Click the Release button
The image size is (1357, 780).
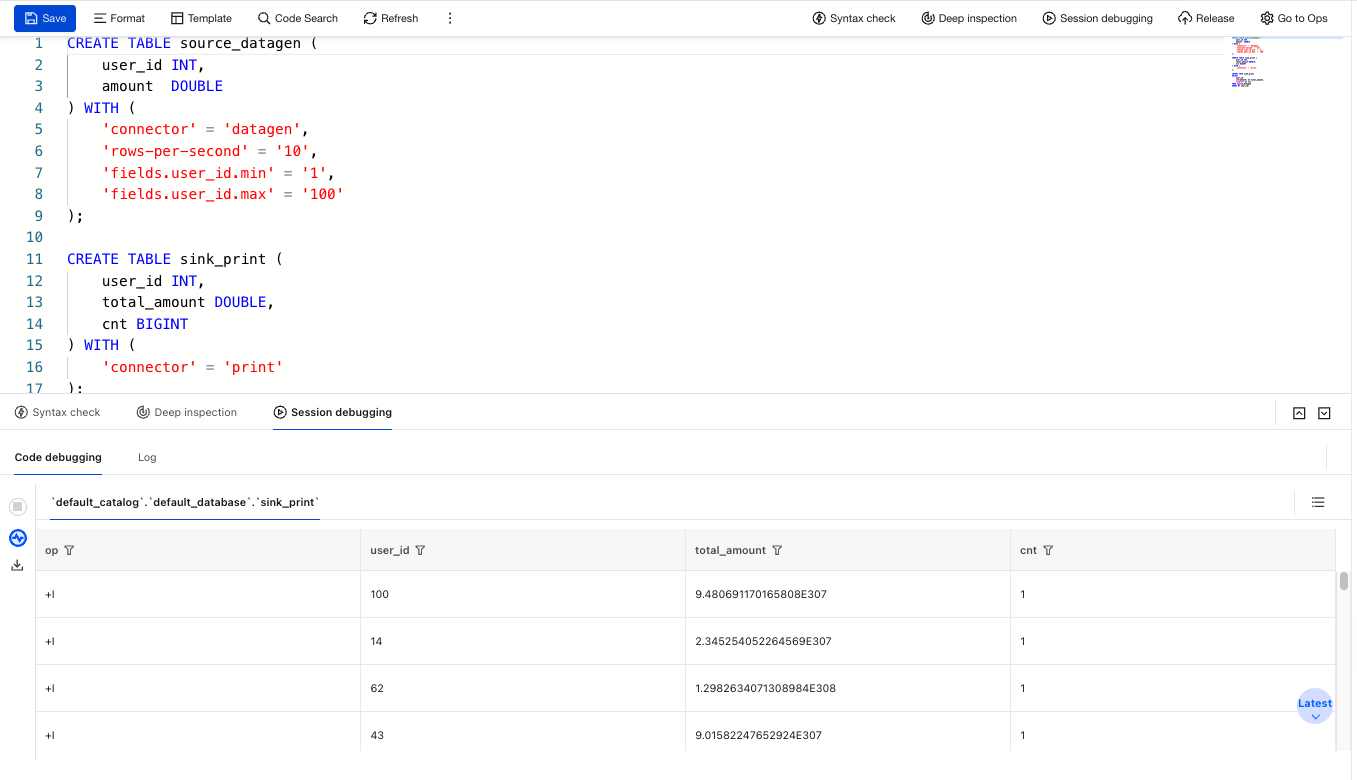pos(1206,18)
